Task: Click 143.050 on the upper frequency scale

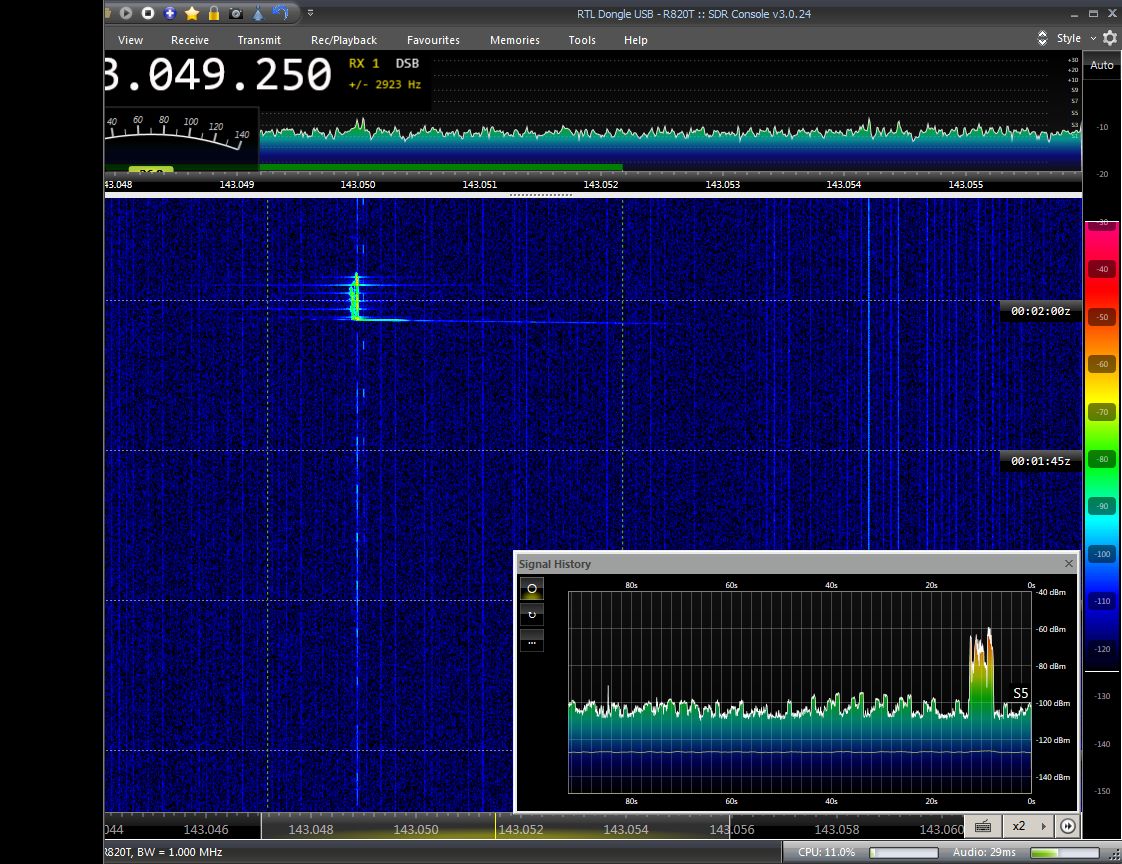Action: pyautogui.click(x=358, y=185)
